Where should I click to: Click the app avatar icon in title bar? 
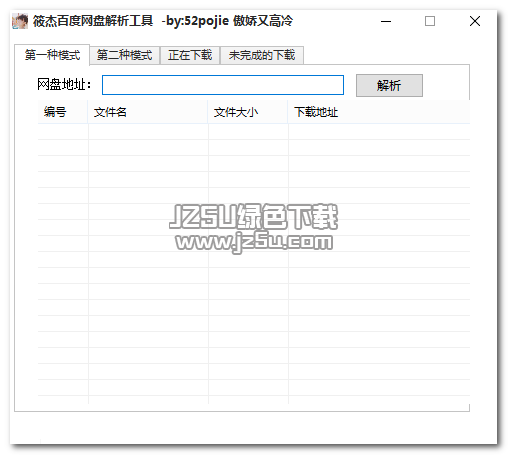pyautogui.click(x=20, y=21)
